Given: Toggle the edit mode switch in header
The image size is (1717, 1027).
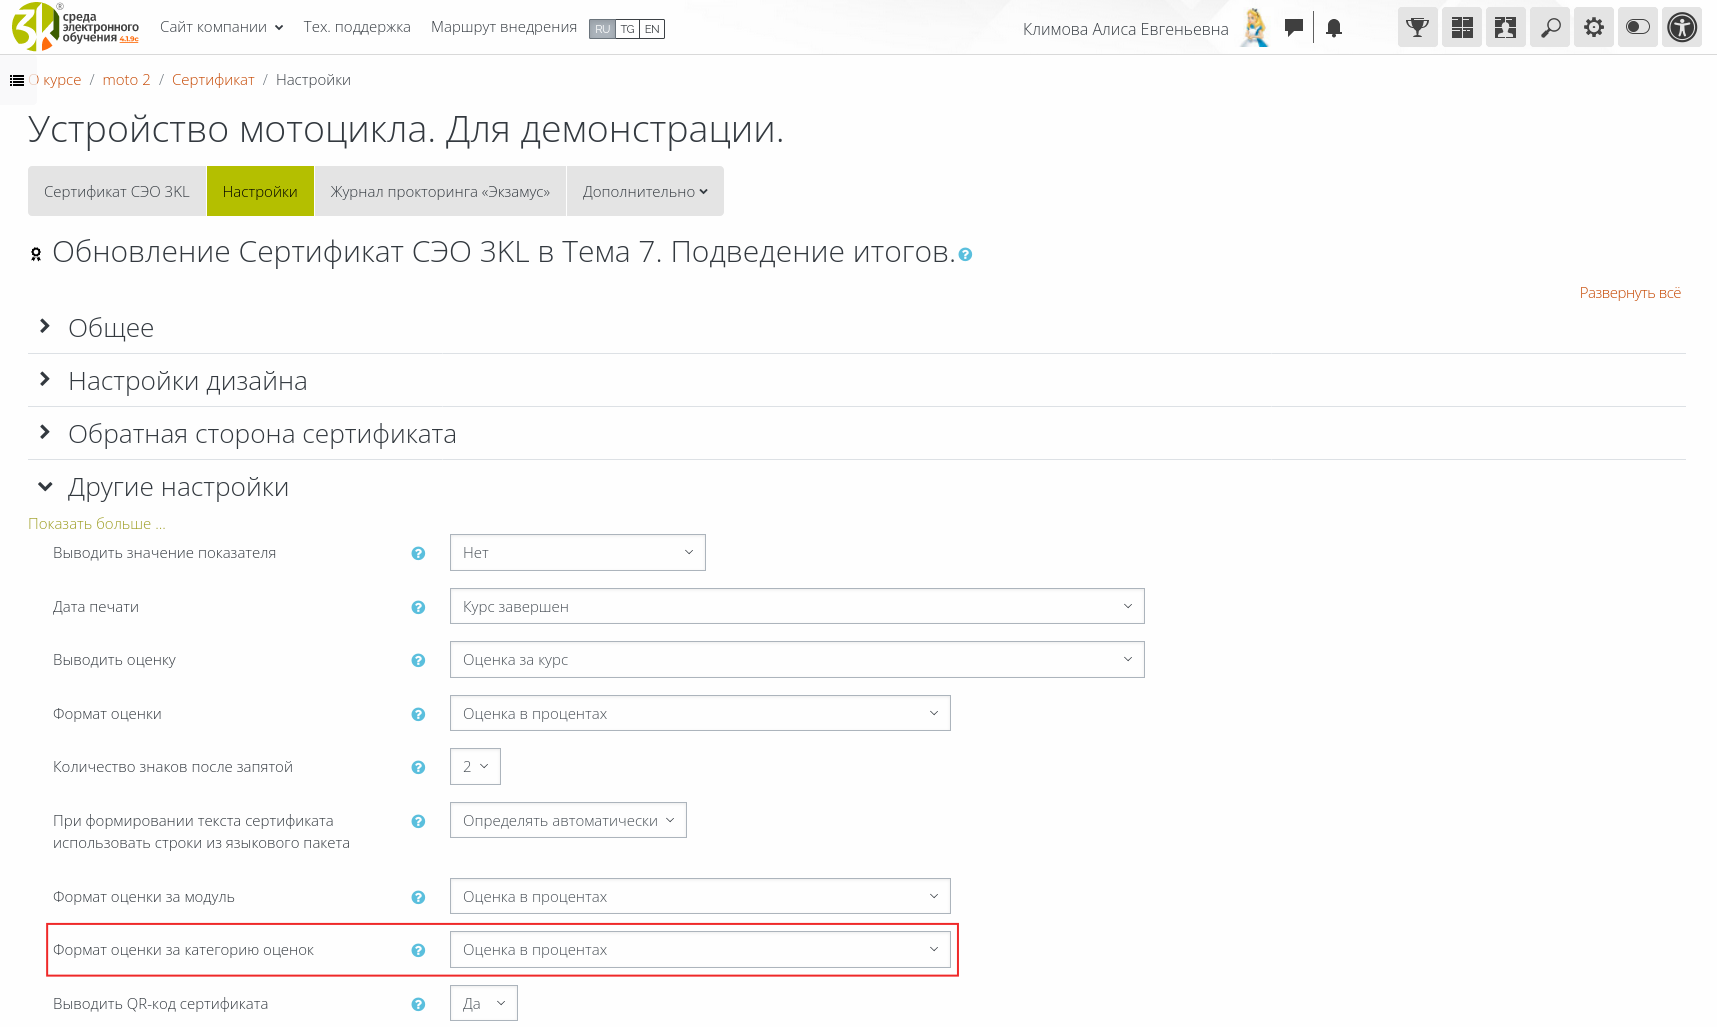Looking at the screenshot, I should coord(1637,28).
